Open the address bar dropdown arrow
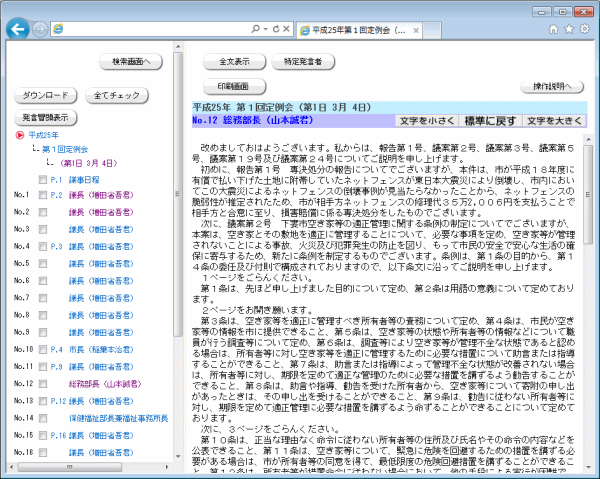Image resolution: width=600 pixels, height=479 pixels. tap(265, 29)
